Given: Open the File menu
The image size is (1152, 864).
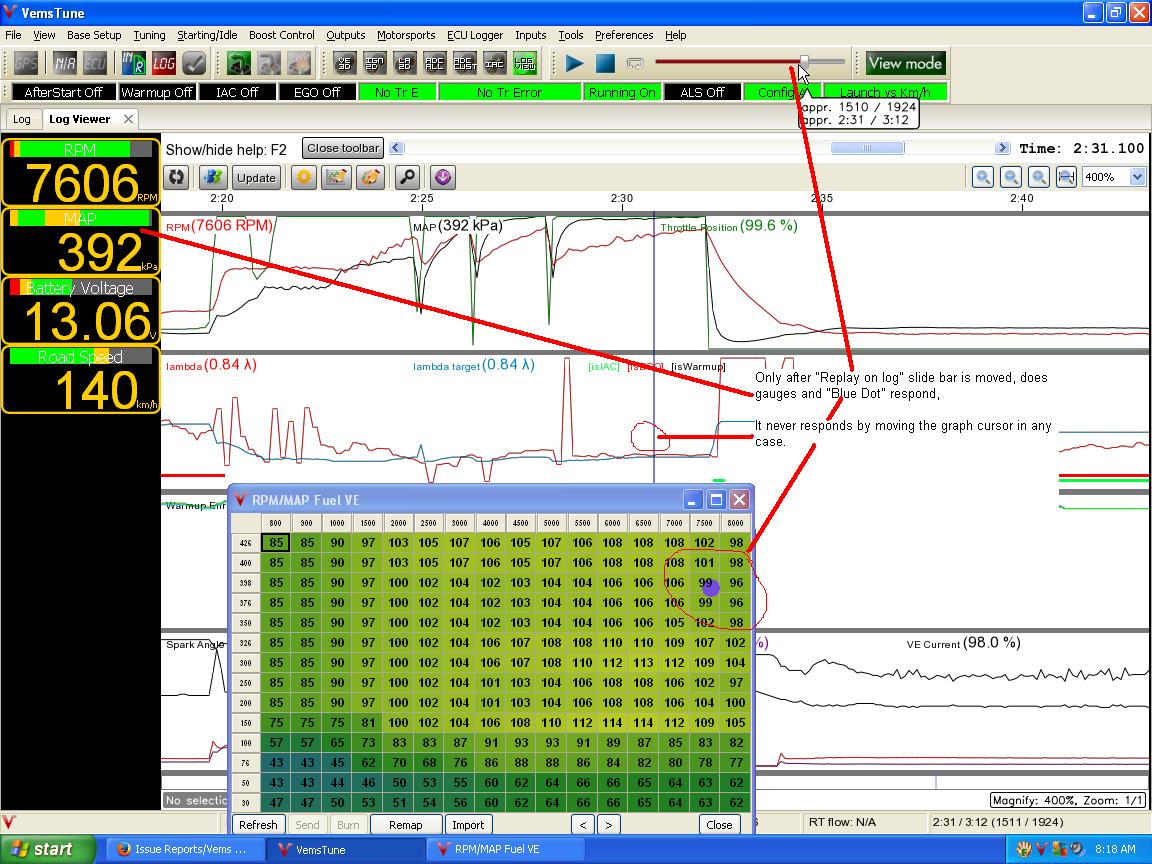Looking at the screenshot, I should point(13,35).
